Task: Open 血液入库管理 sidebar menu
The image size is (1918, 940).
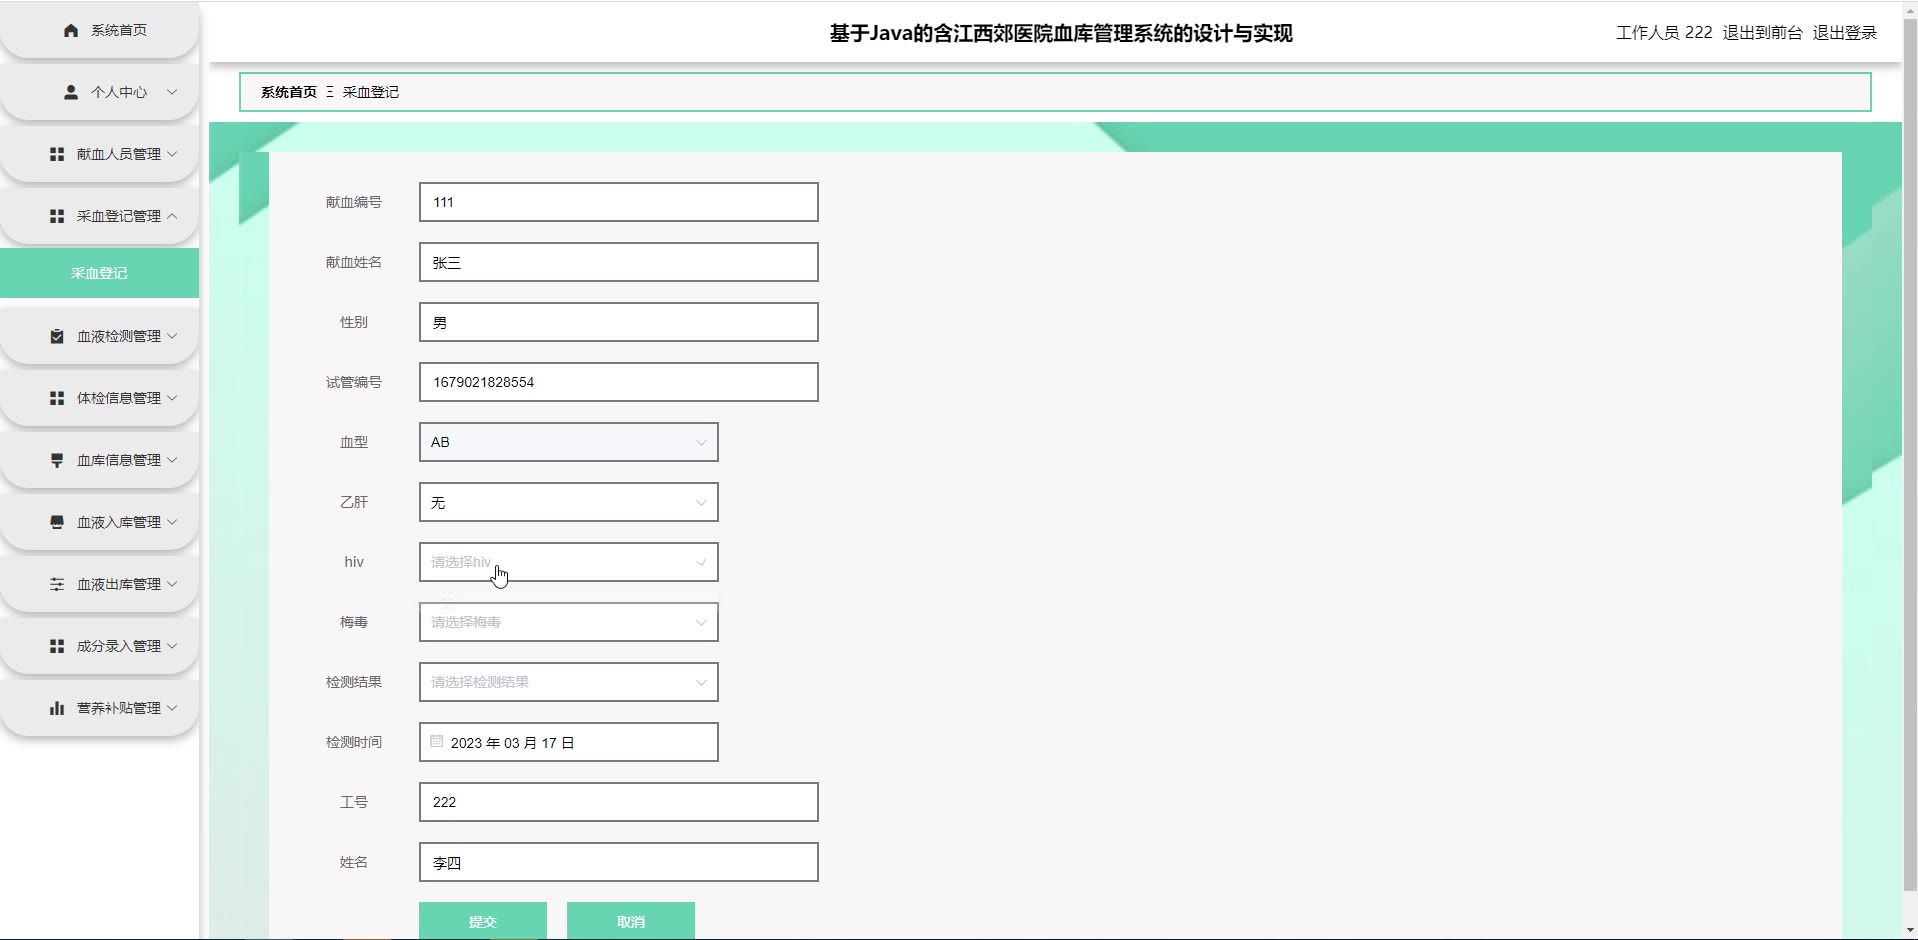Action: pyautogui.click(x=99, y=522)
